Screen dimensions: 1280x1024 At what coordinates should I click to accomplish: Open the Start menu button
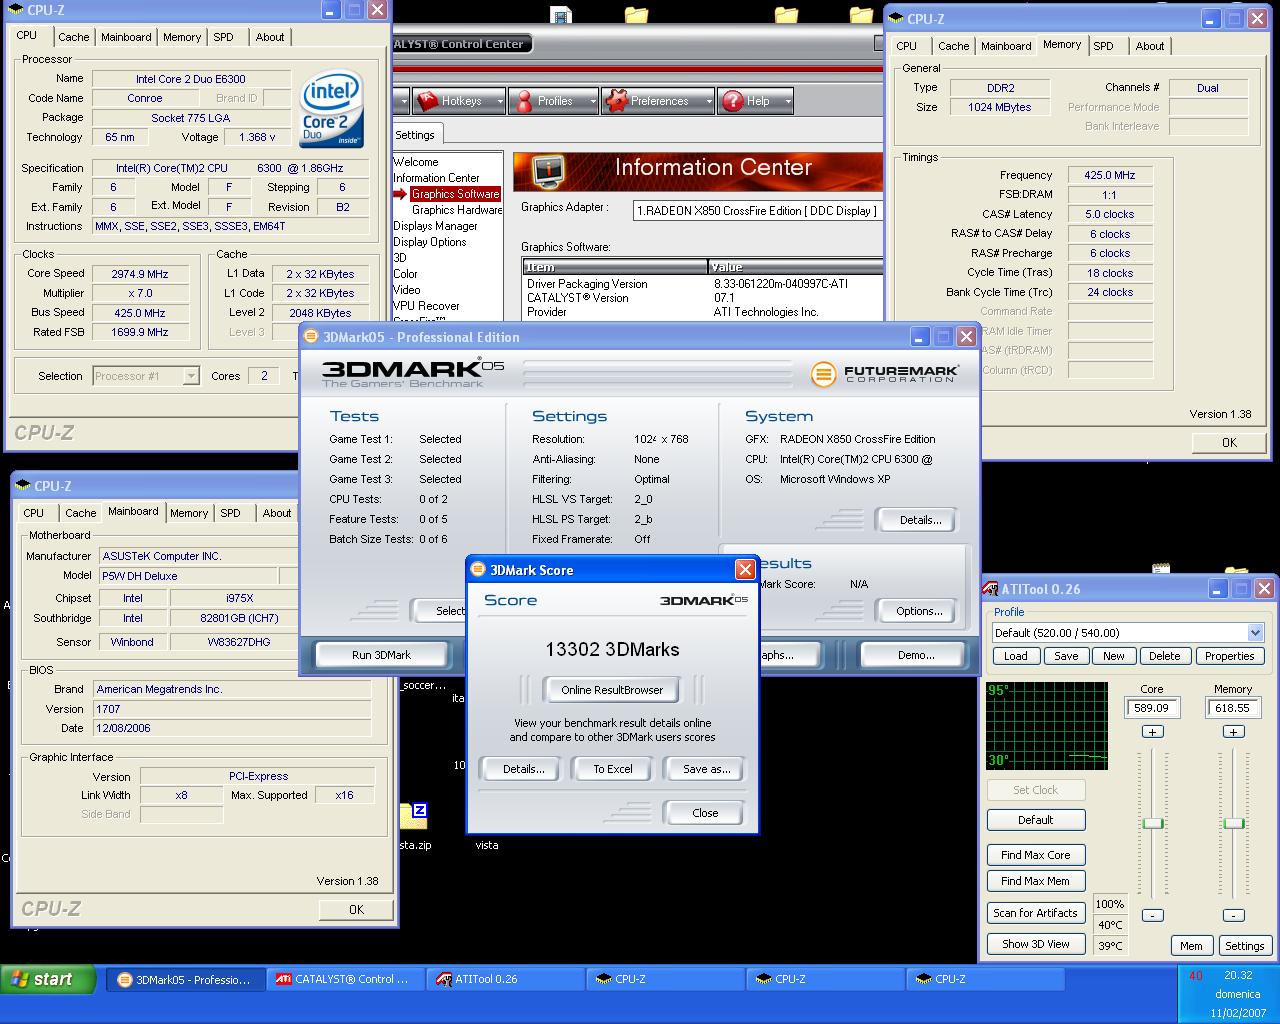(48, 979)
